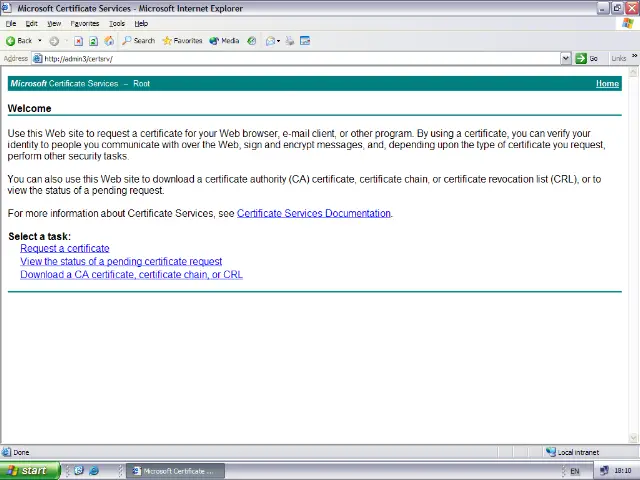This screenshot has width=640, height=480.
Task: Expand the Mail button dropdown arrow
Action: point(278,41)
